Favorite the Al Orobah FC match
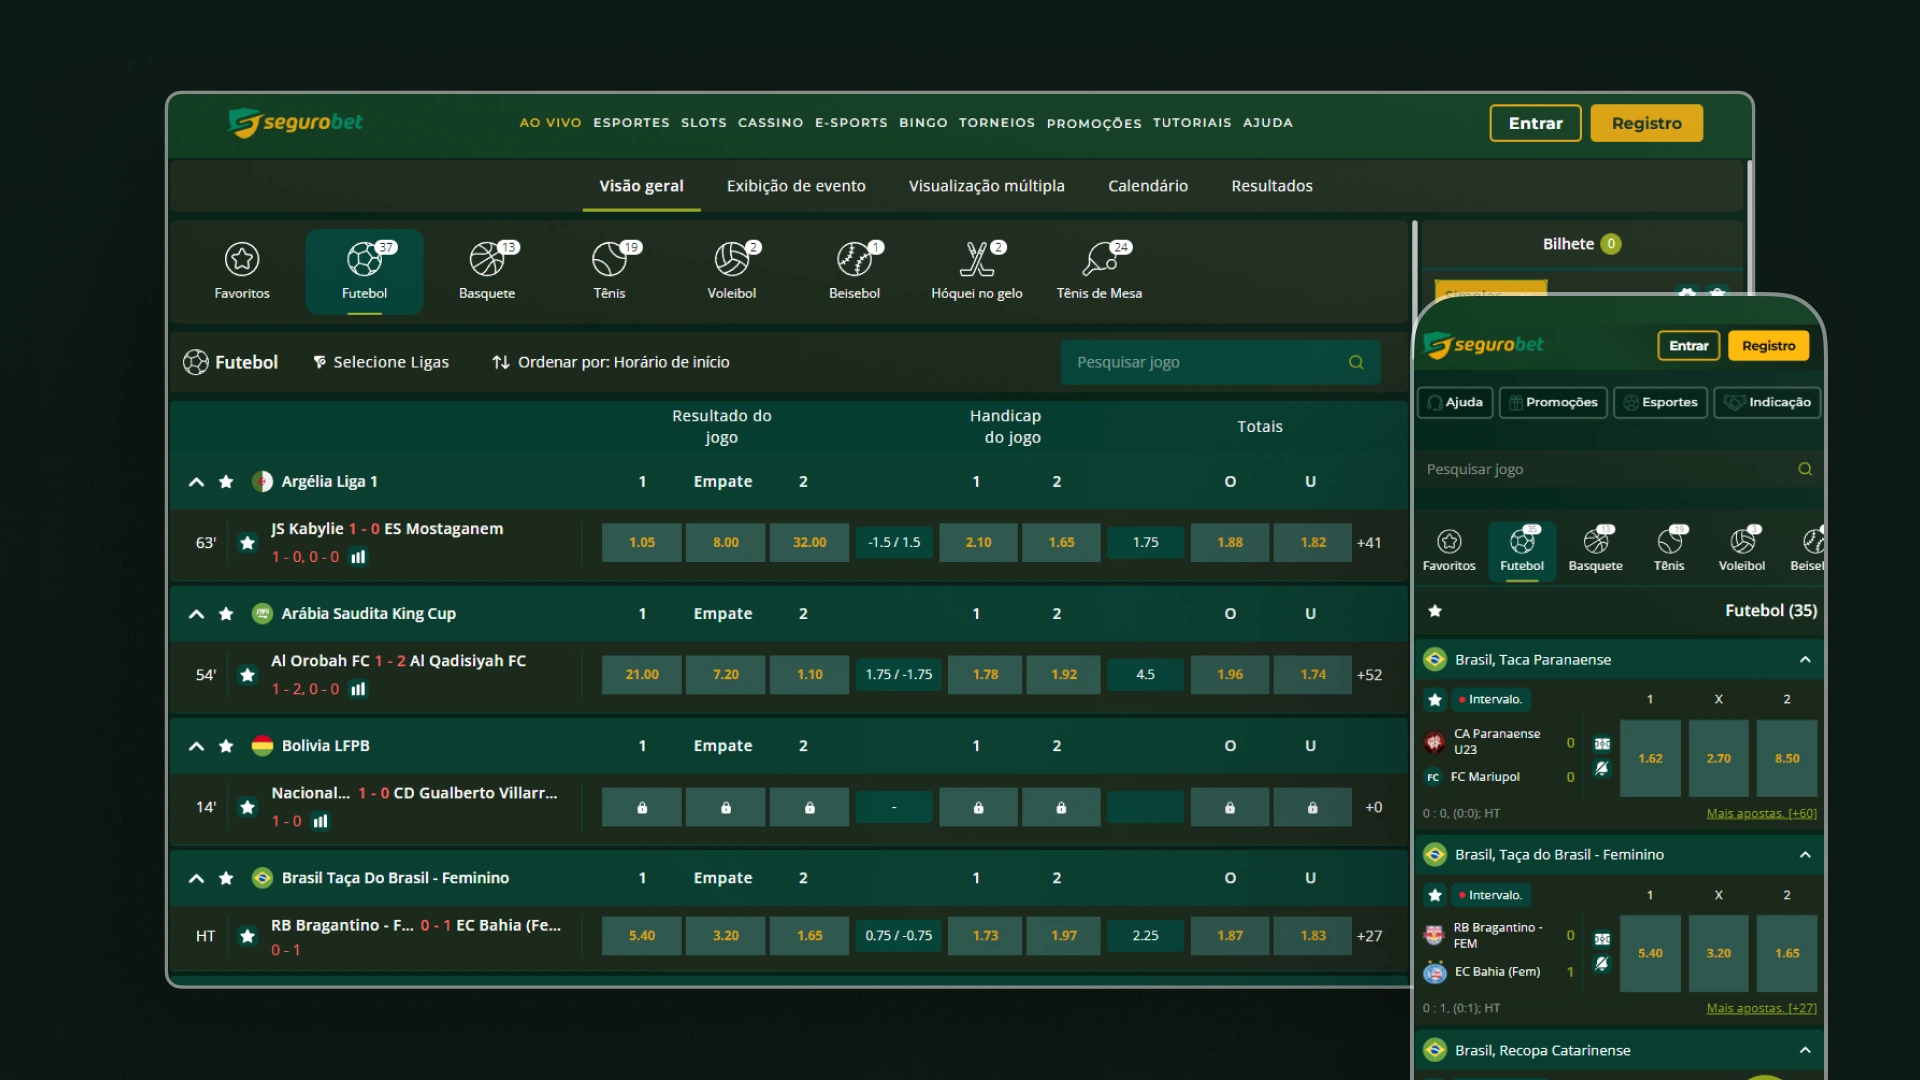 click(248, 675)
